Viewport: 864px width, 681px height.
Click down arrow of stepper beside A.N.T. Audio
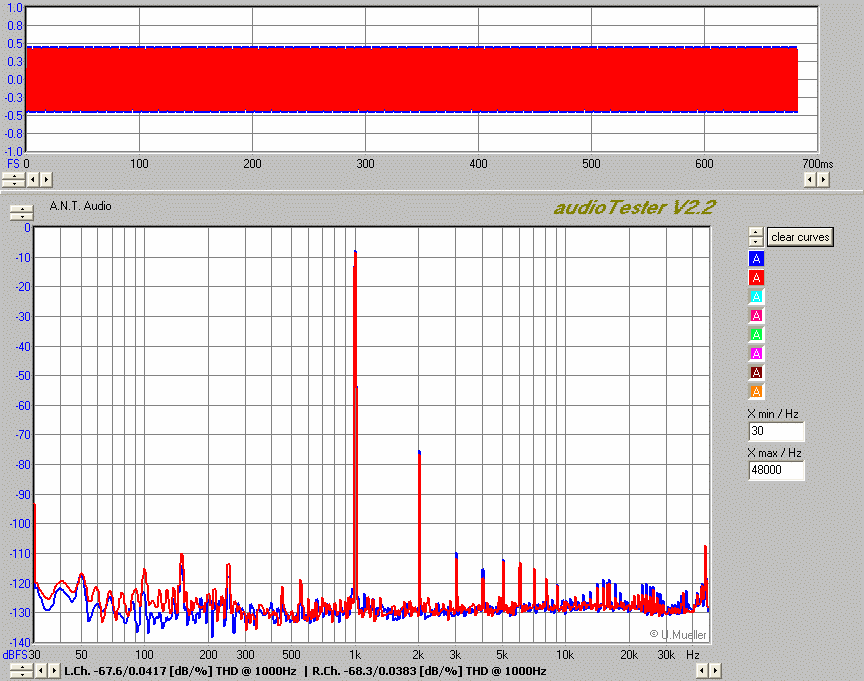(22, 217)
